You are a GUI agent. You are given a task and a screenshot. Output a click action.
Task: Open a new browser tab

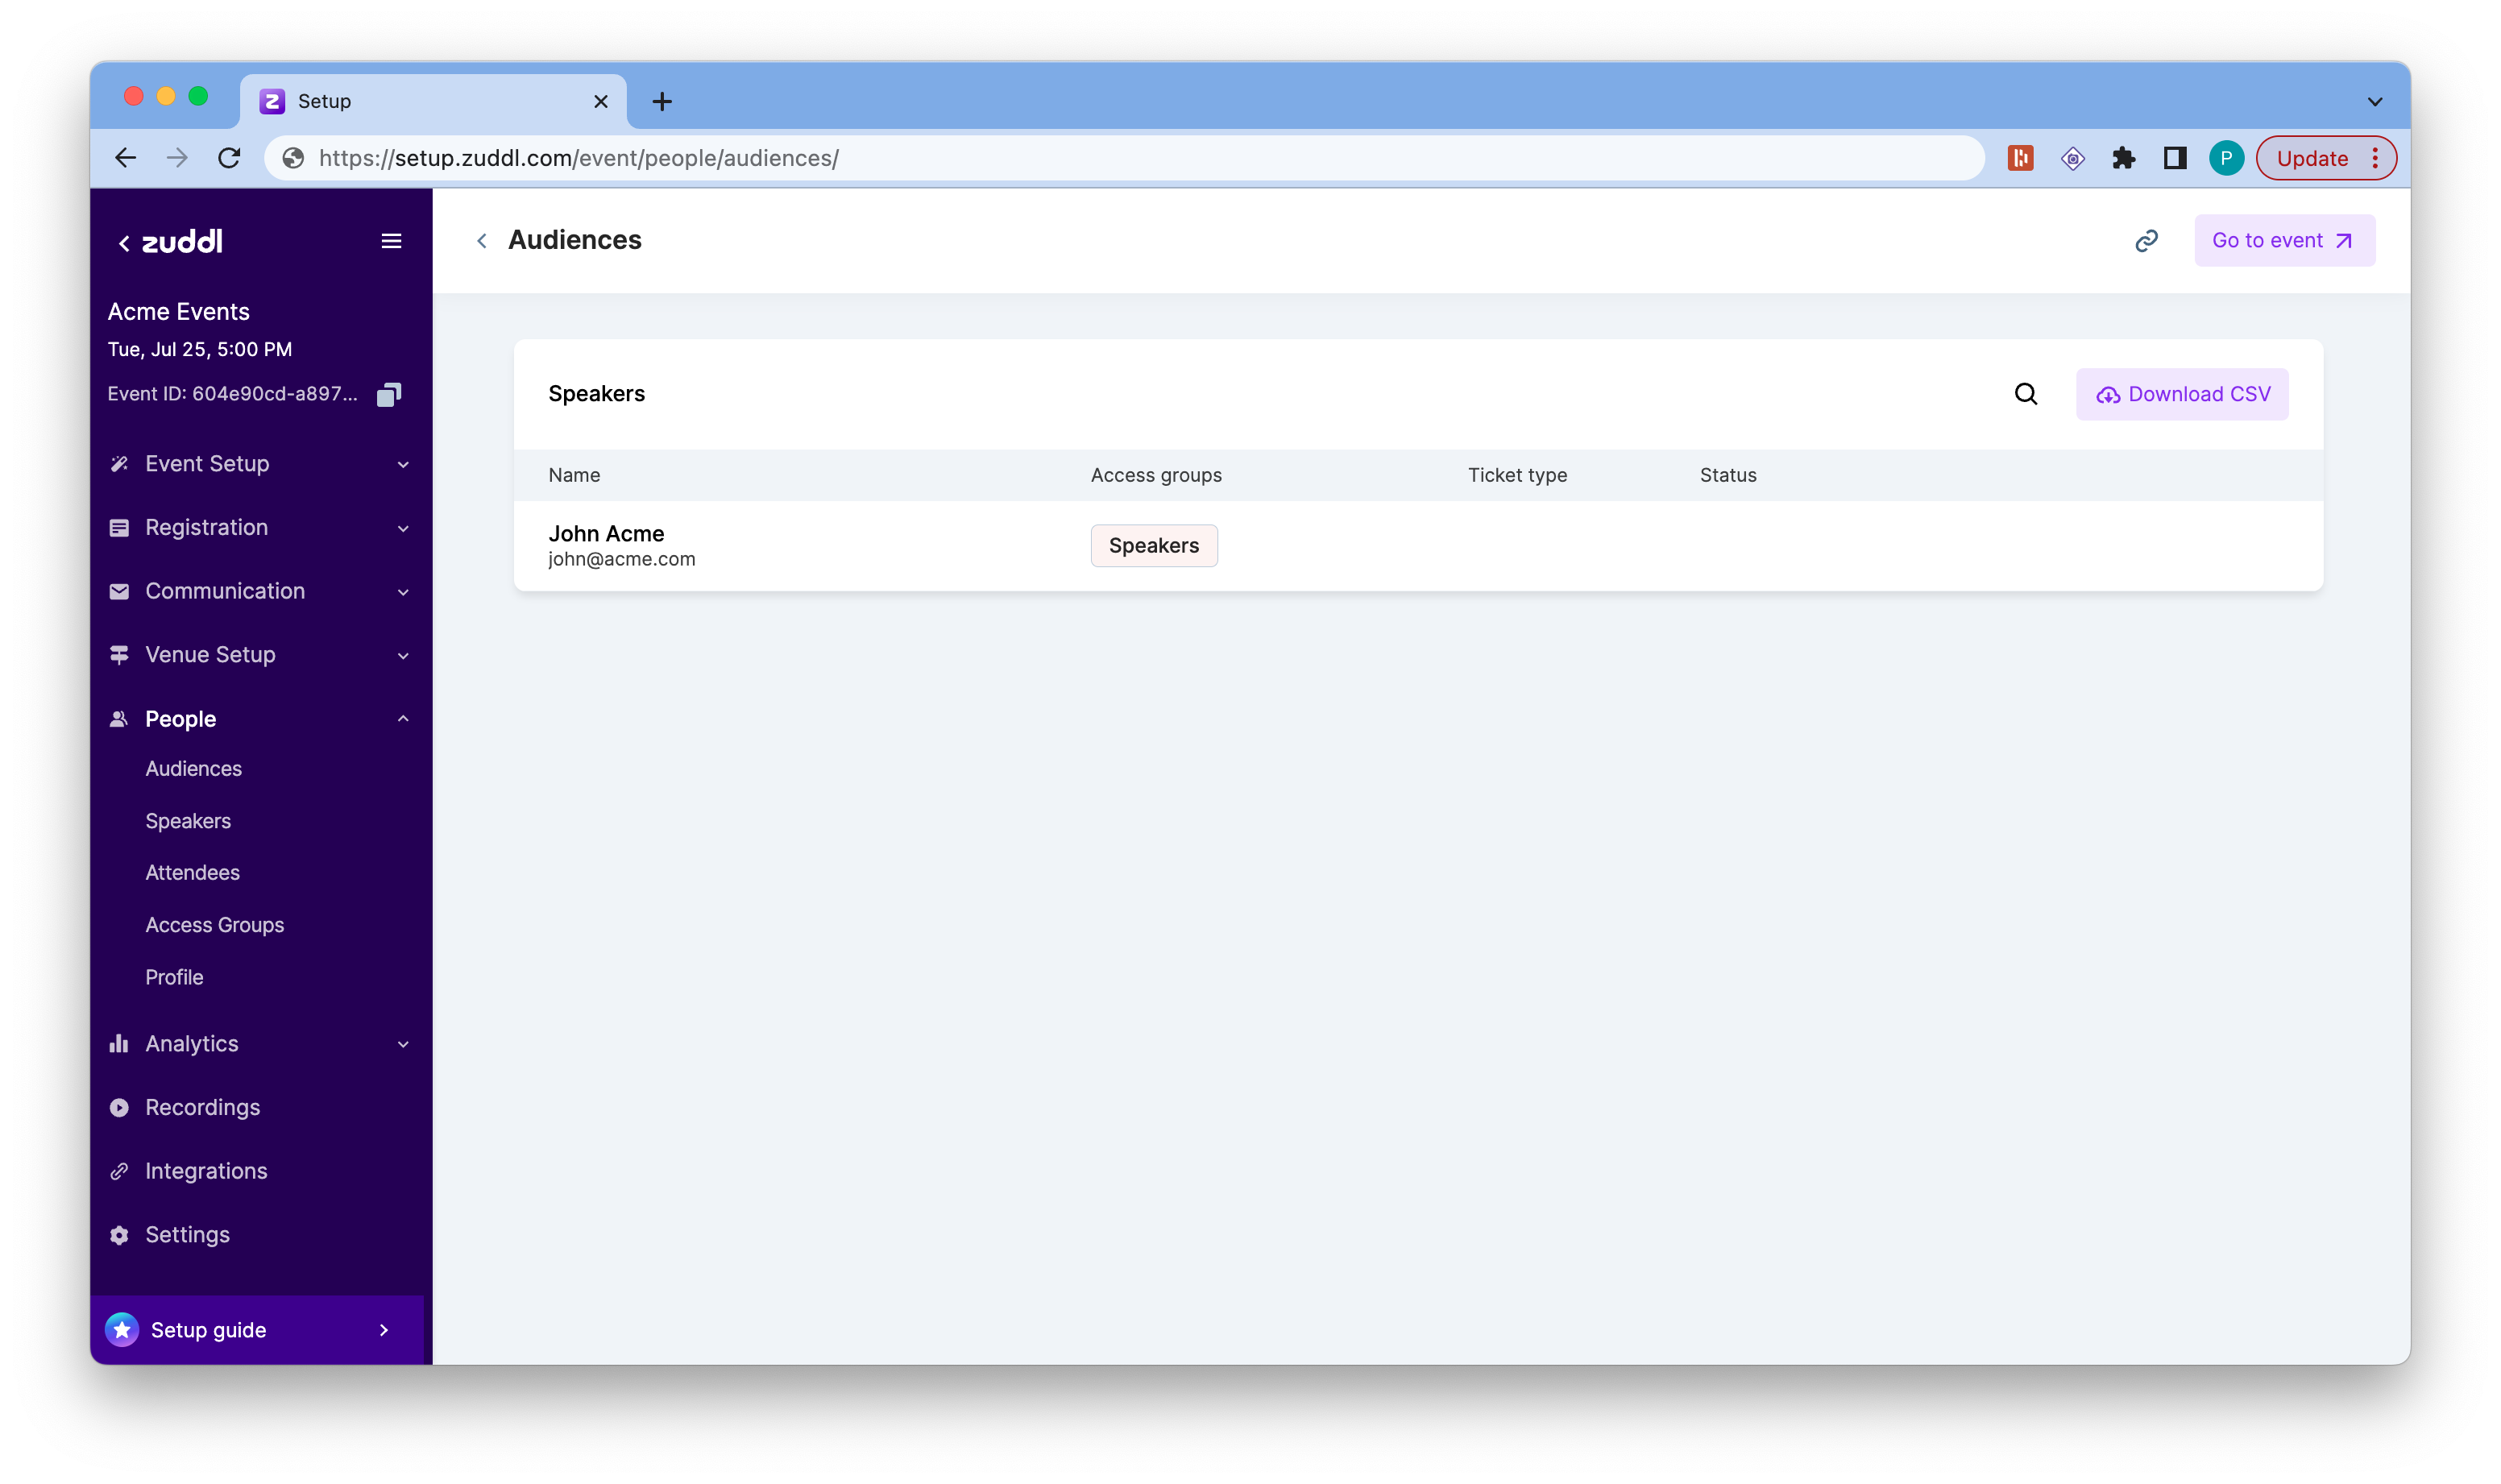[662, 101]
